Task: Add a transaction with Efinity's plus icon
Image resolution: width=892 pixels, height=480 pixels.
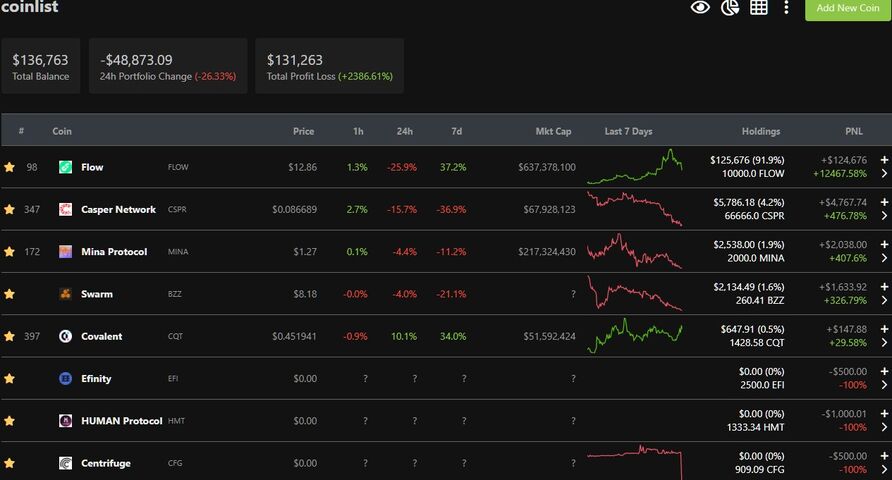Action: click(x=884, y=371)
